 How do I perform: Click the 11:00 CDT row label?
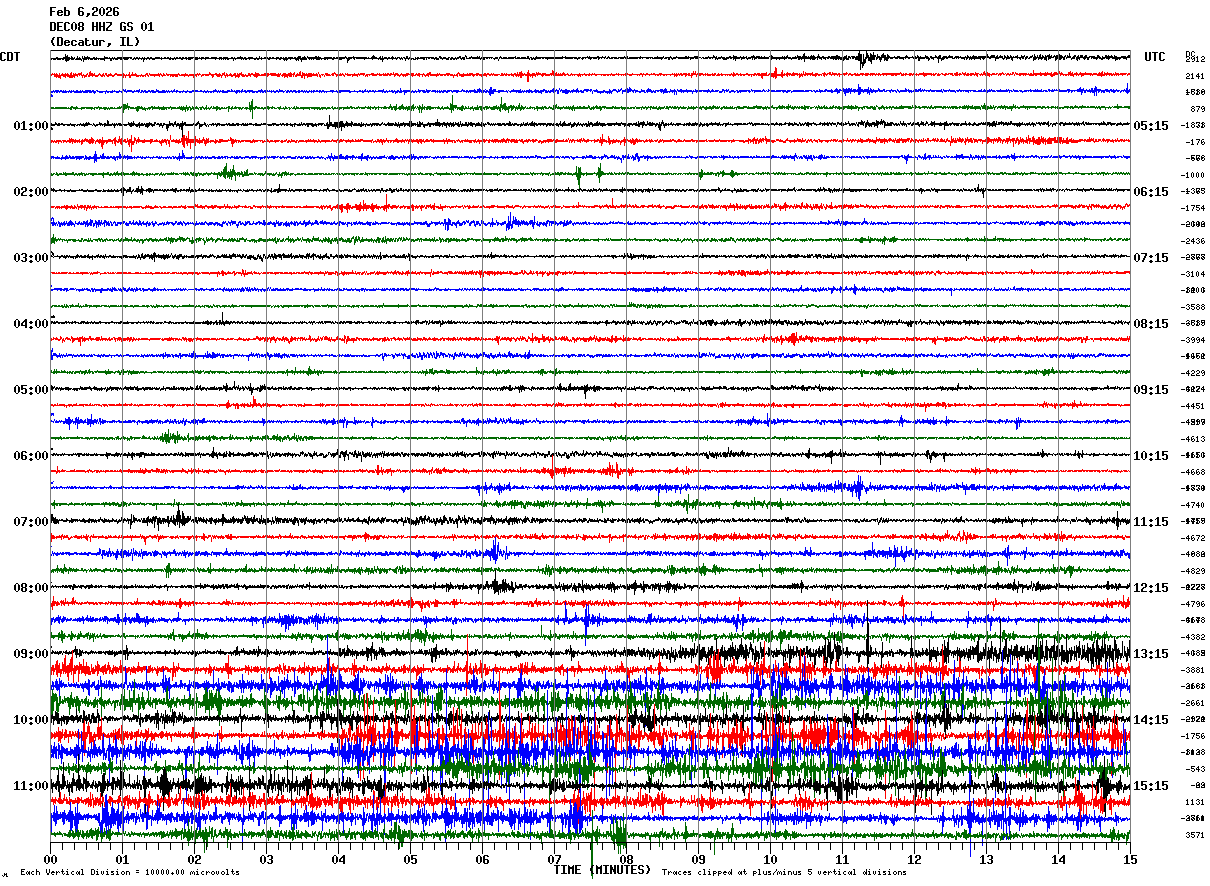31,786
